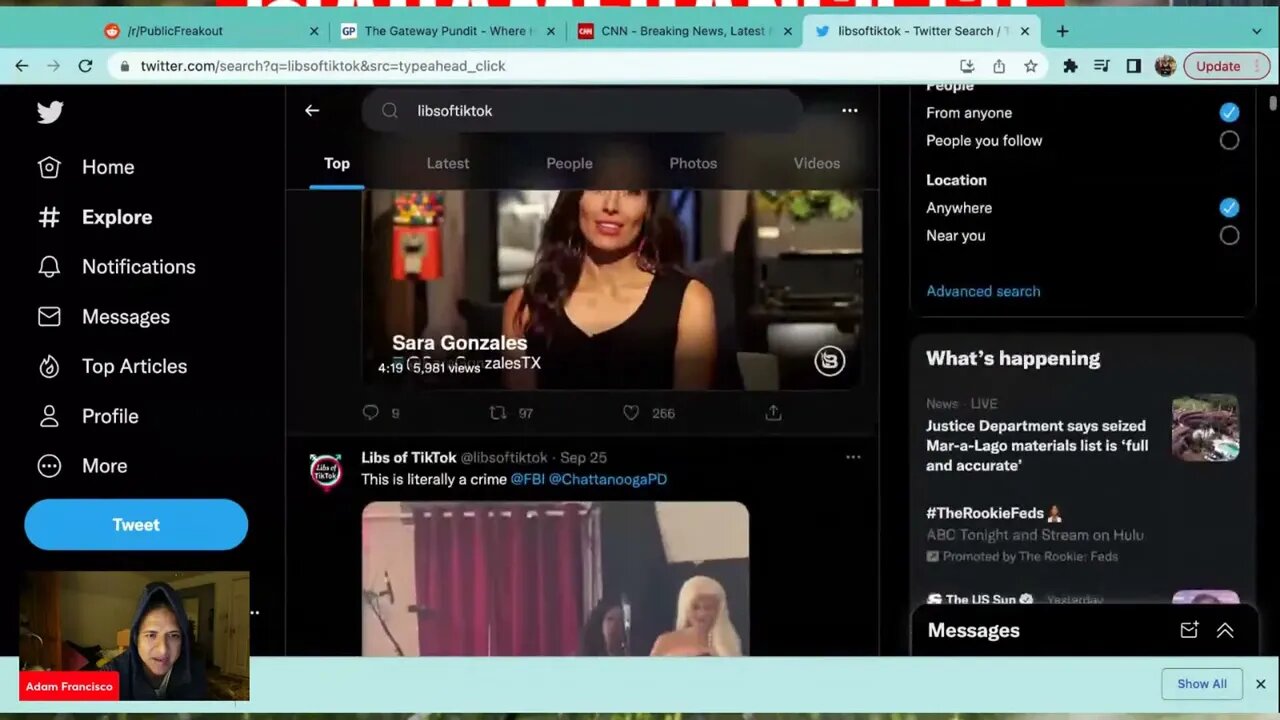The width and height of the screenshot is (1280, 720).
Task: Click the Twitter bird logo
Action: 50,112
